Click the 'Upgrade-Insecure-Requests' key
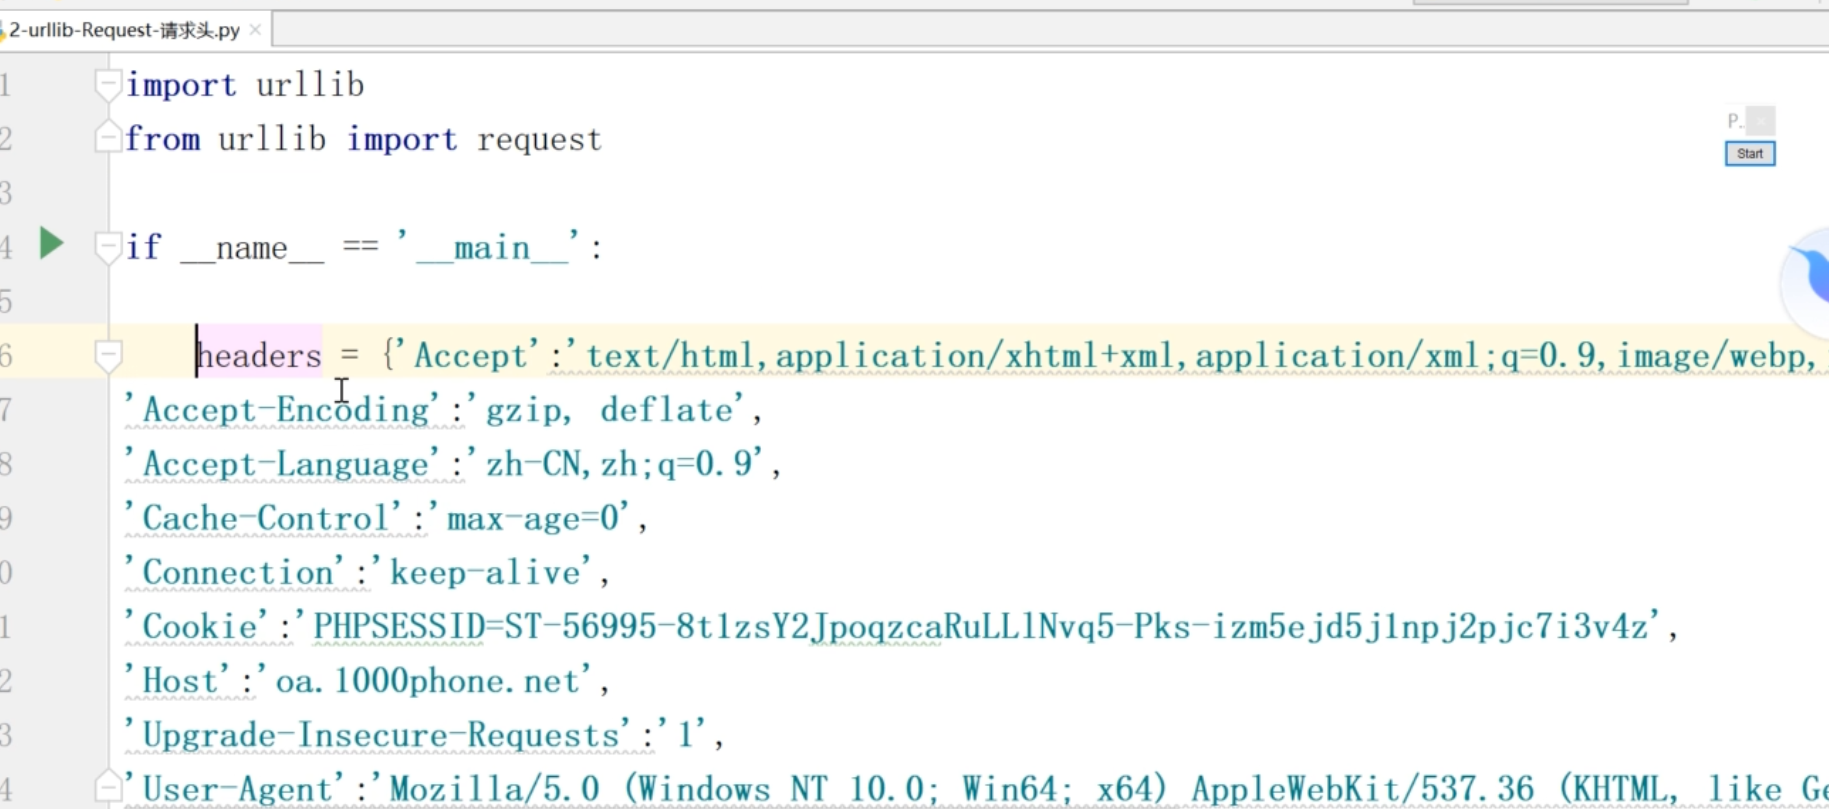Image resolution: width=1829 pixels, height=809 pixels. tap(378, 735)
